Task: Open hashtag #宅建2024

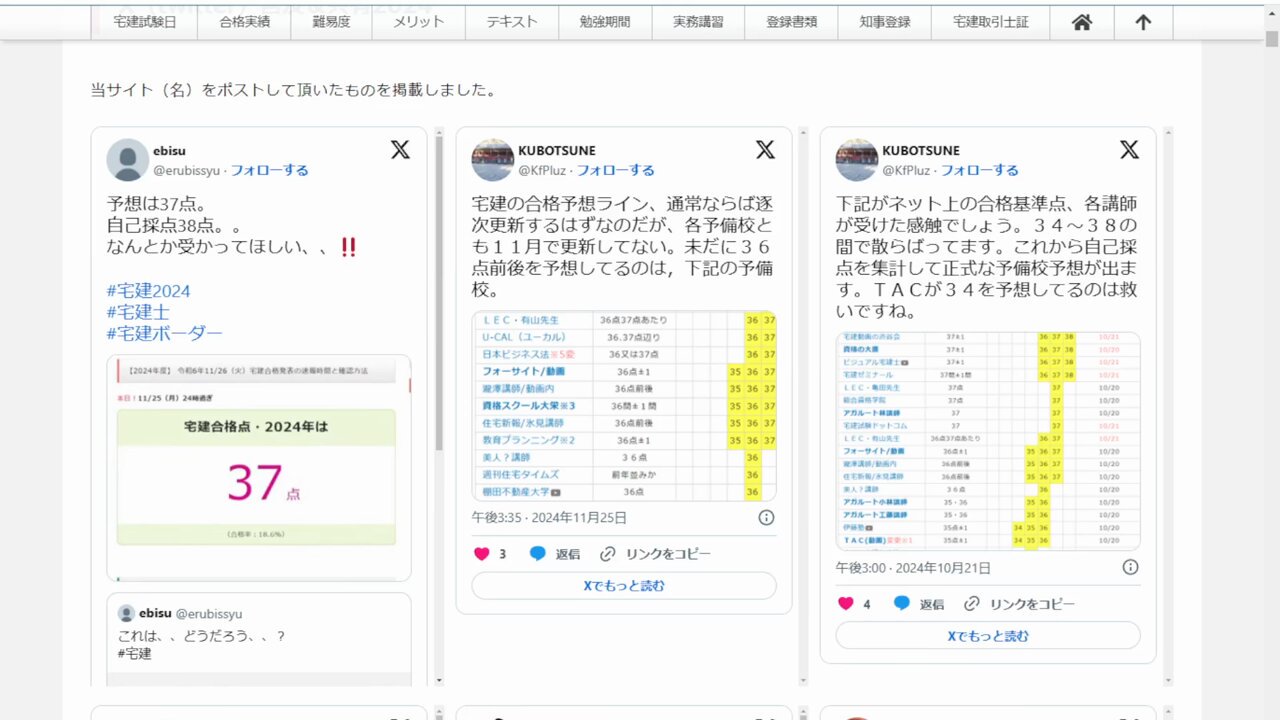Action: click(x=148, y=291)
